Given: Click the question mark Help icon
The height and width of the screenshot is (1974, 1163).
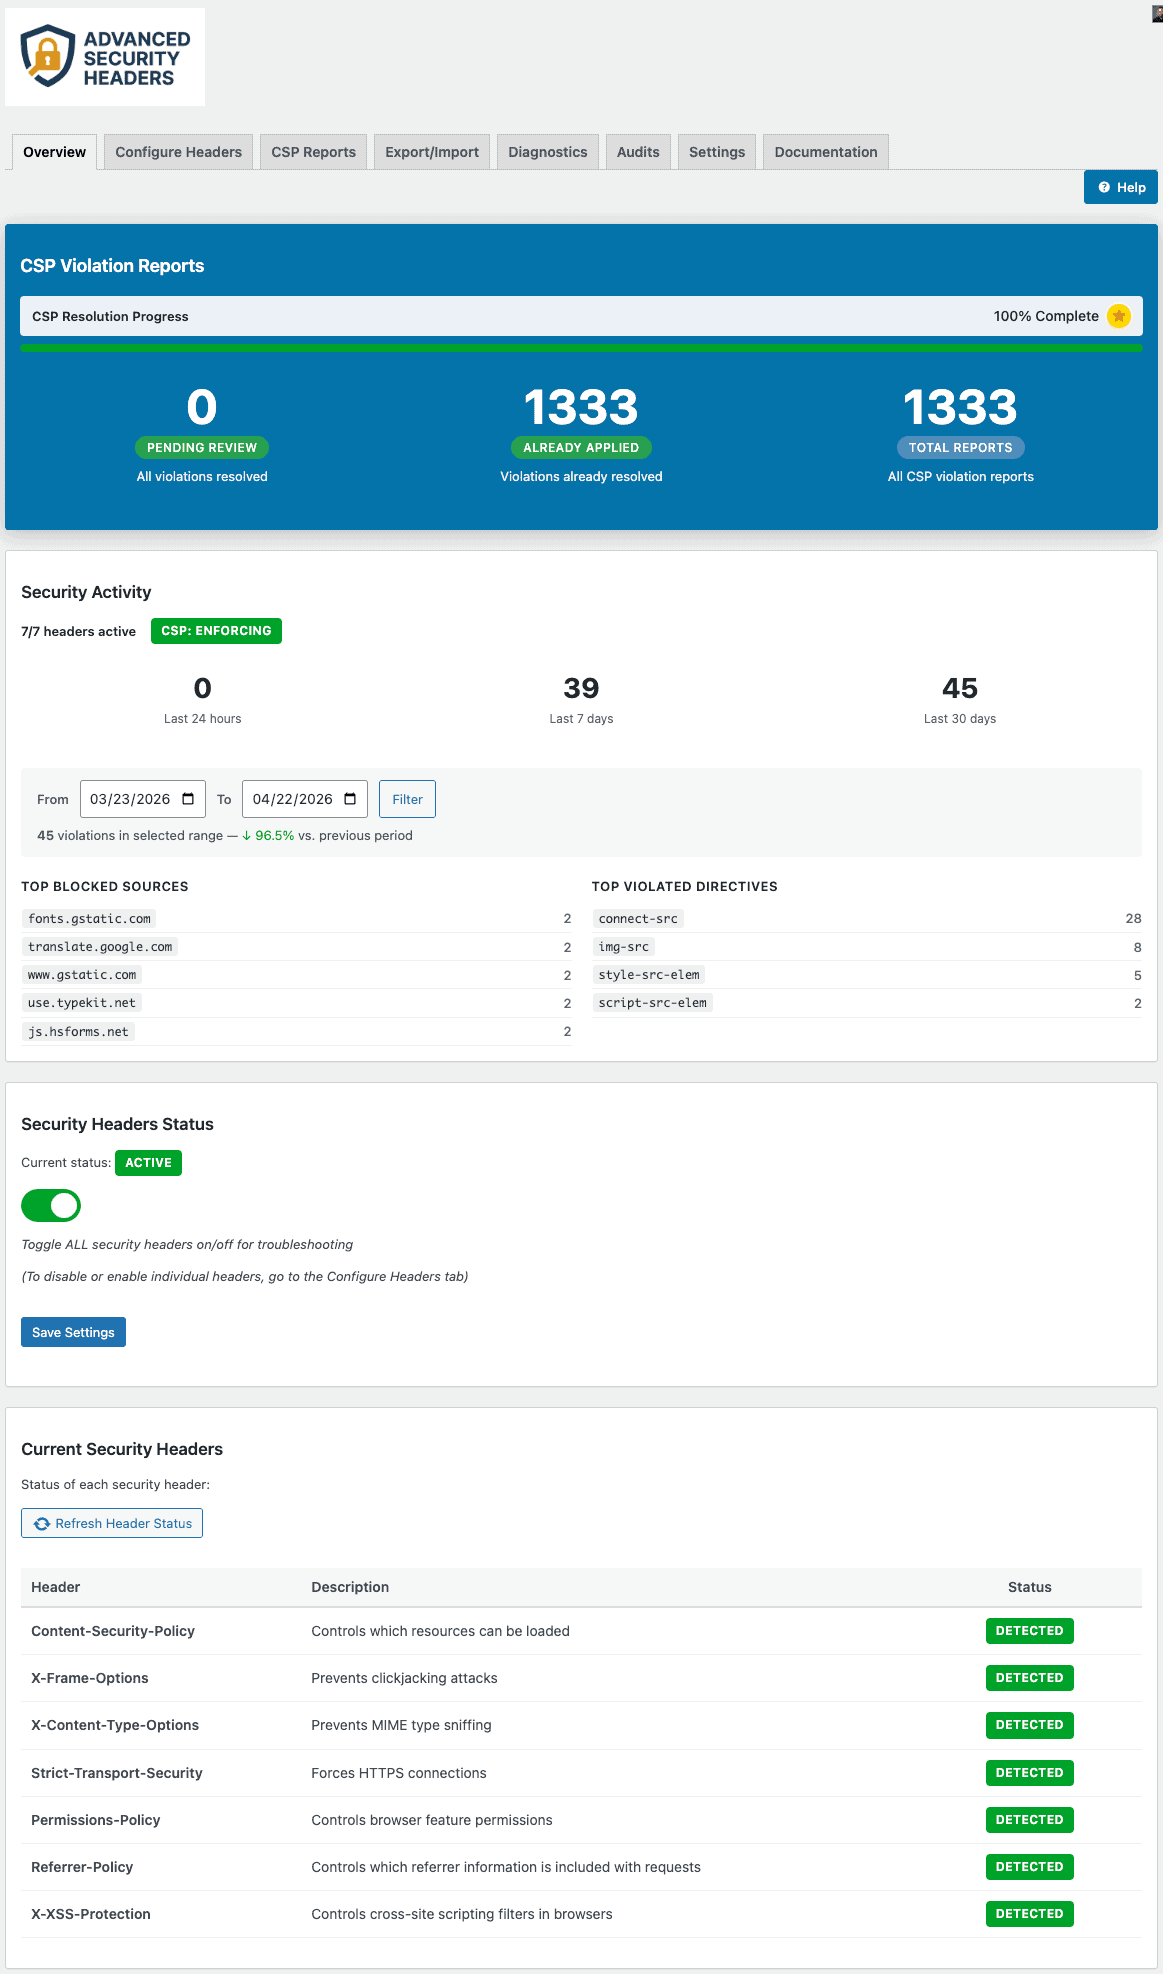Looking at the screenshot, I should [x=1104, y=187].
